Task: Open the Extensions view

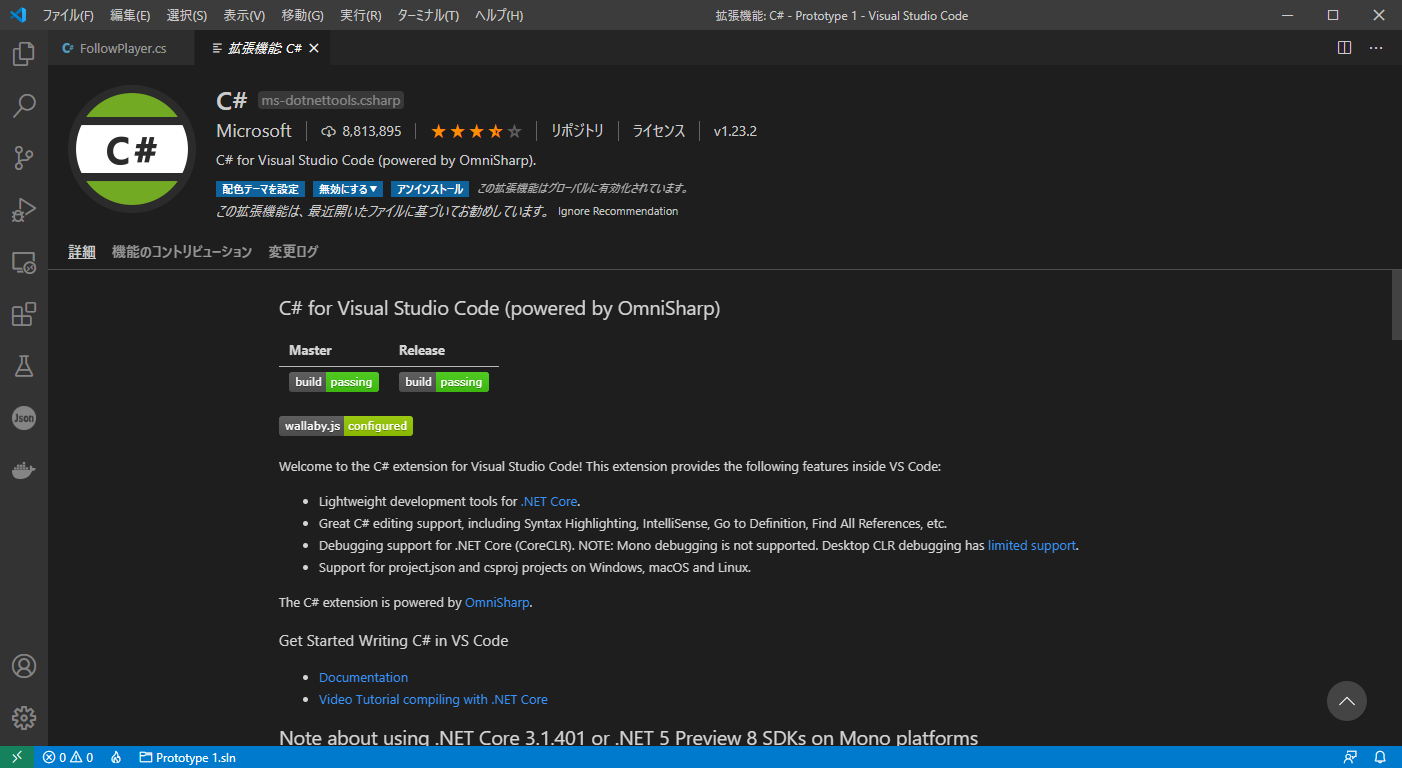Action: point(24,314)
